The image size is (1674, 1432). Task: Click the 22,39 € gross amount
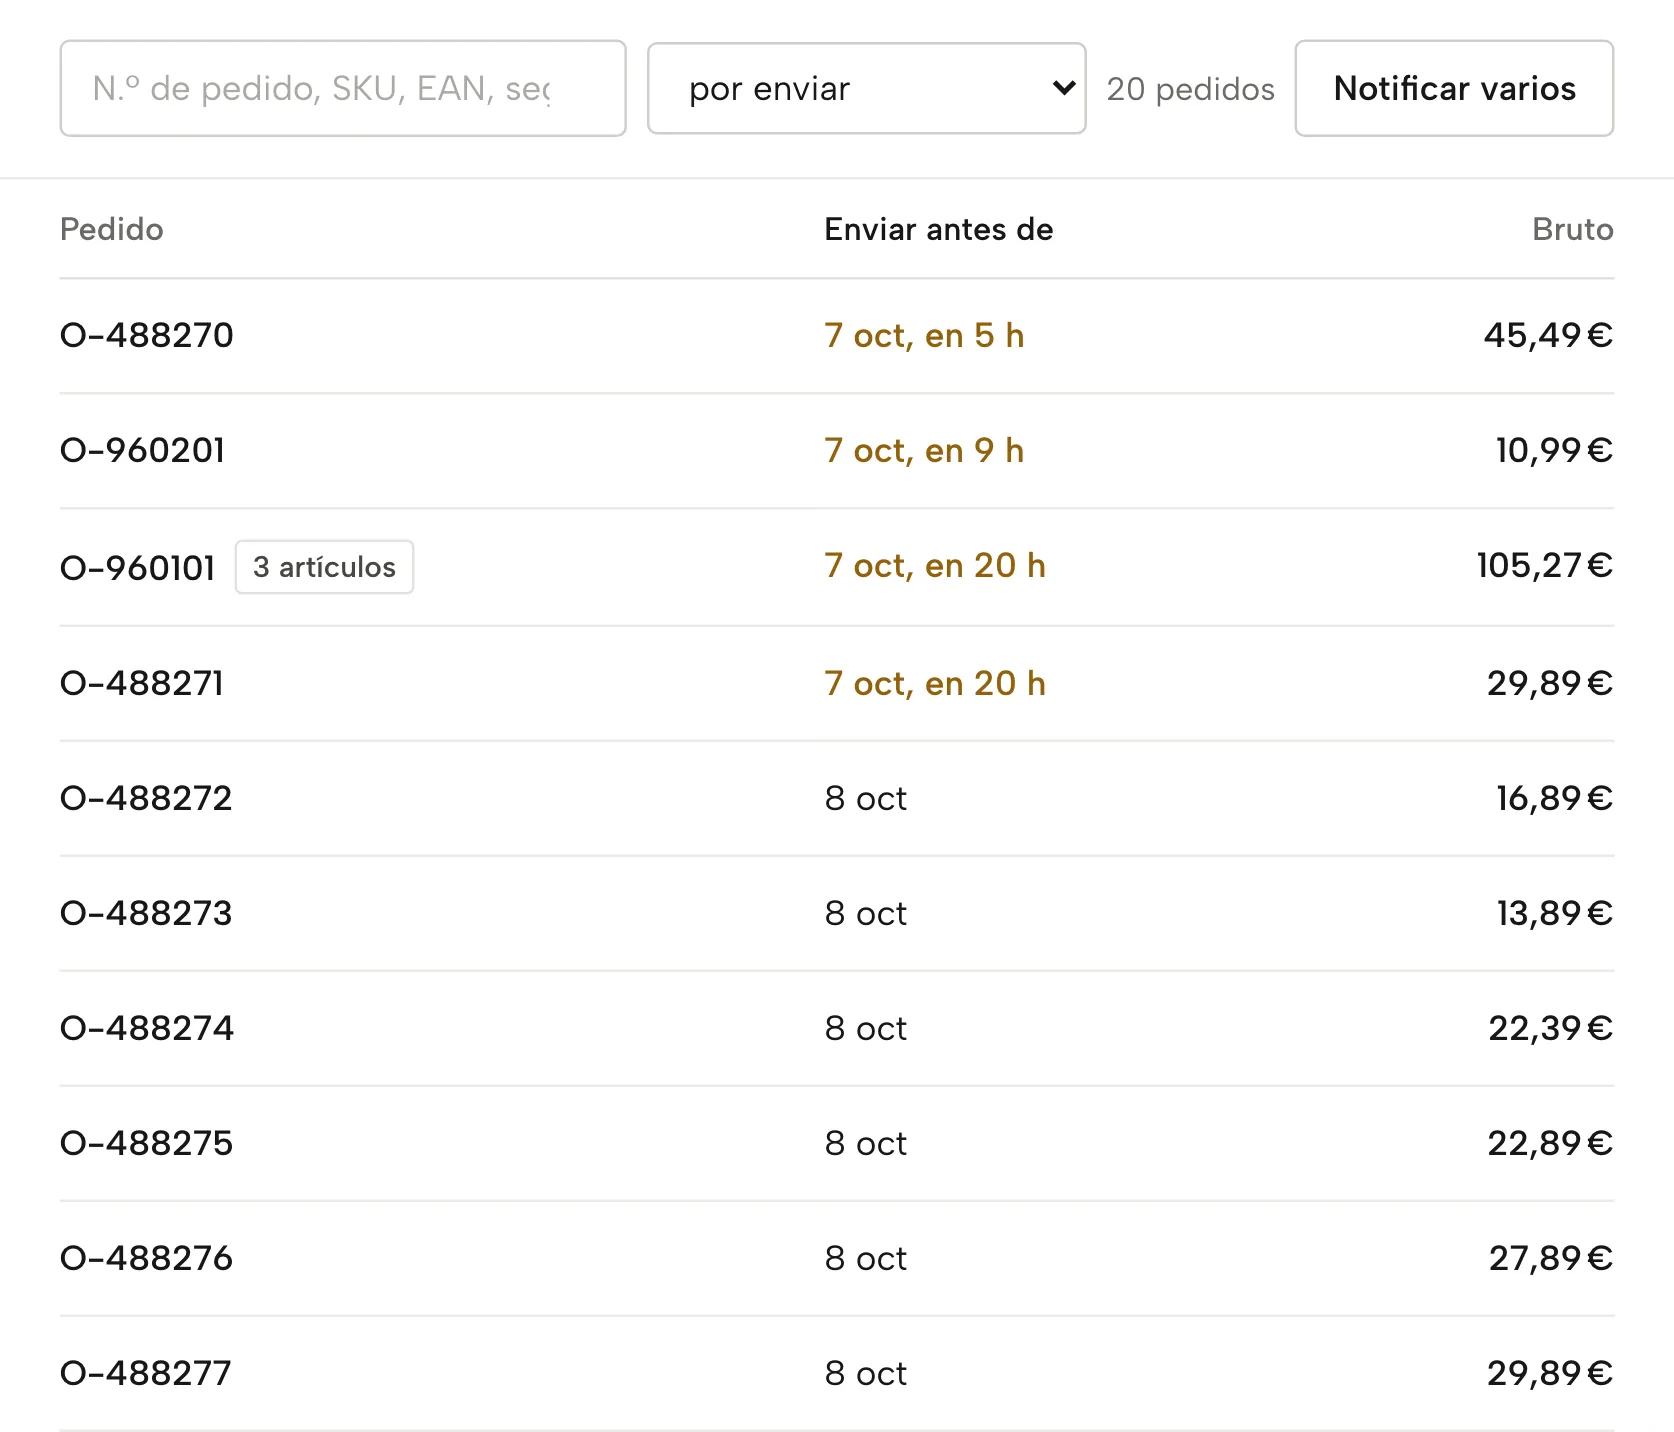point(1551,1028)
